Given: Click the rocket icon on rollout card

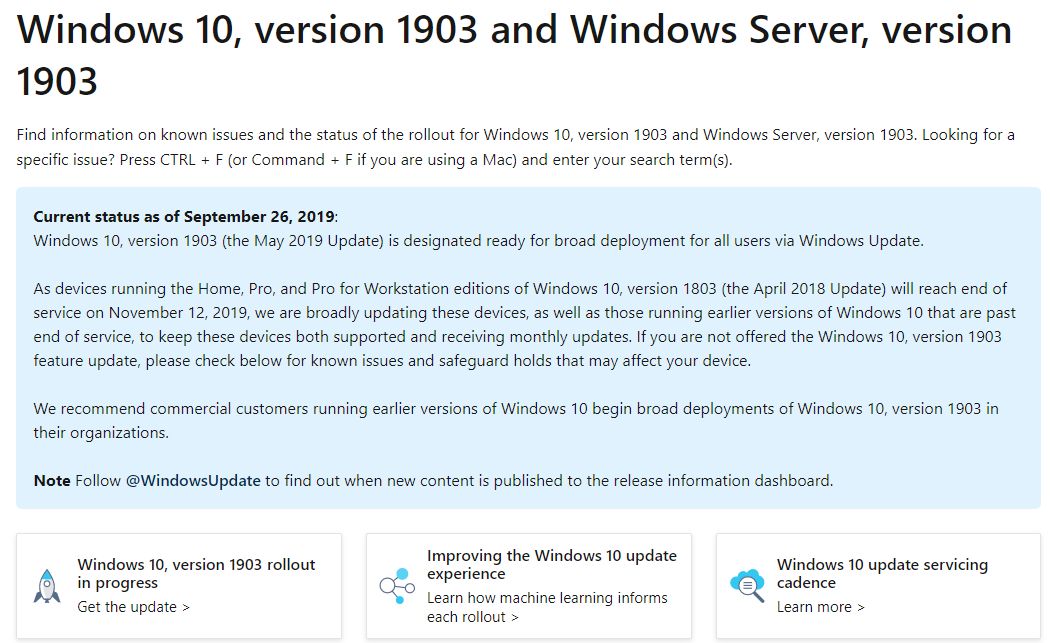Looking at the screenshot, I should (x=47, y=586).
